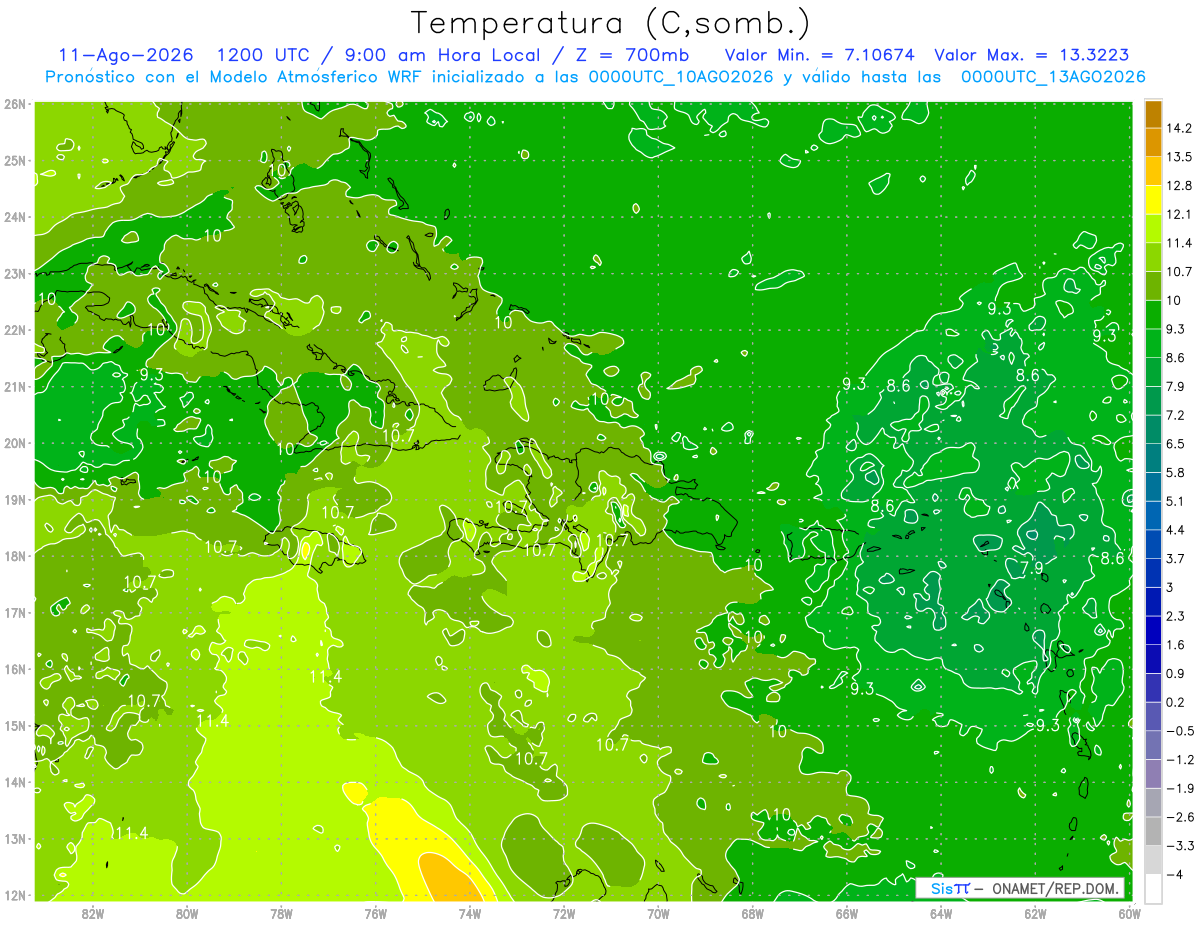Click the "64W" longitude axis label
The width and height of the screenshot is (1200, 927).
[941, 912]
